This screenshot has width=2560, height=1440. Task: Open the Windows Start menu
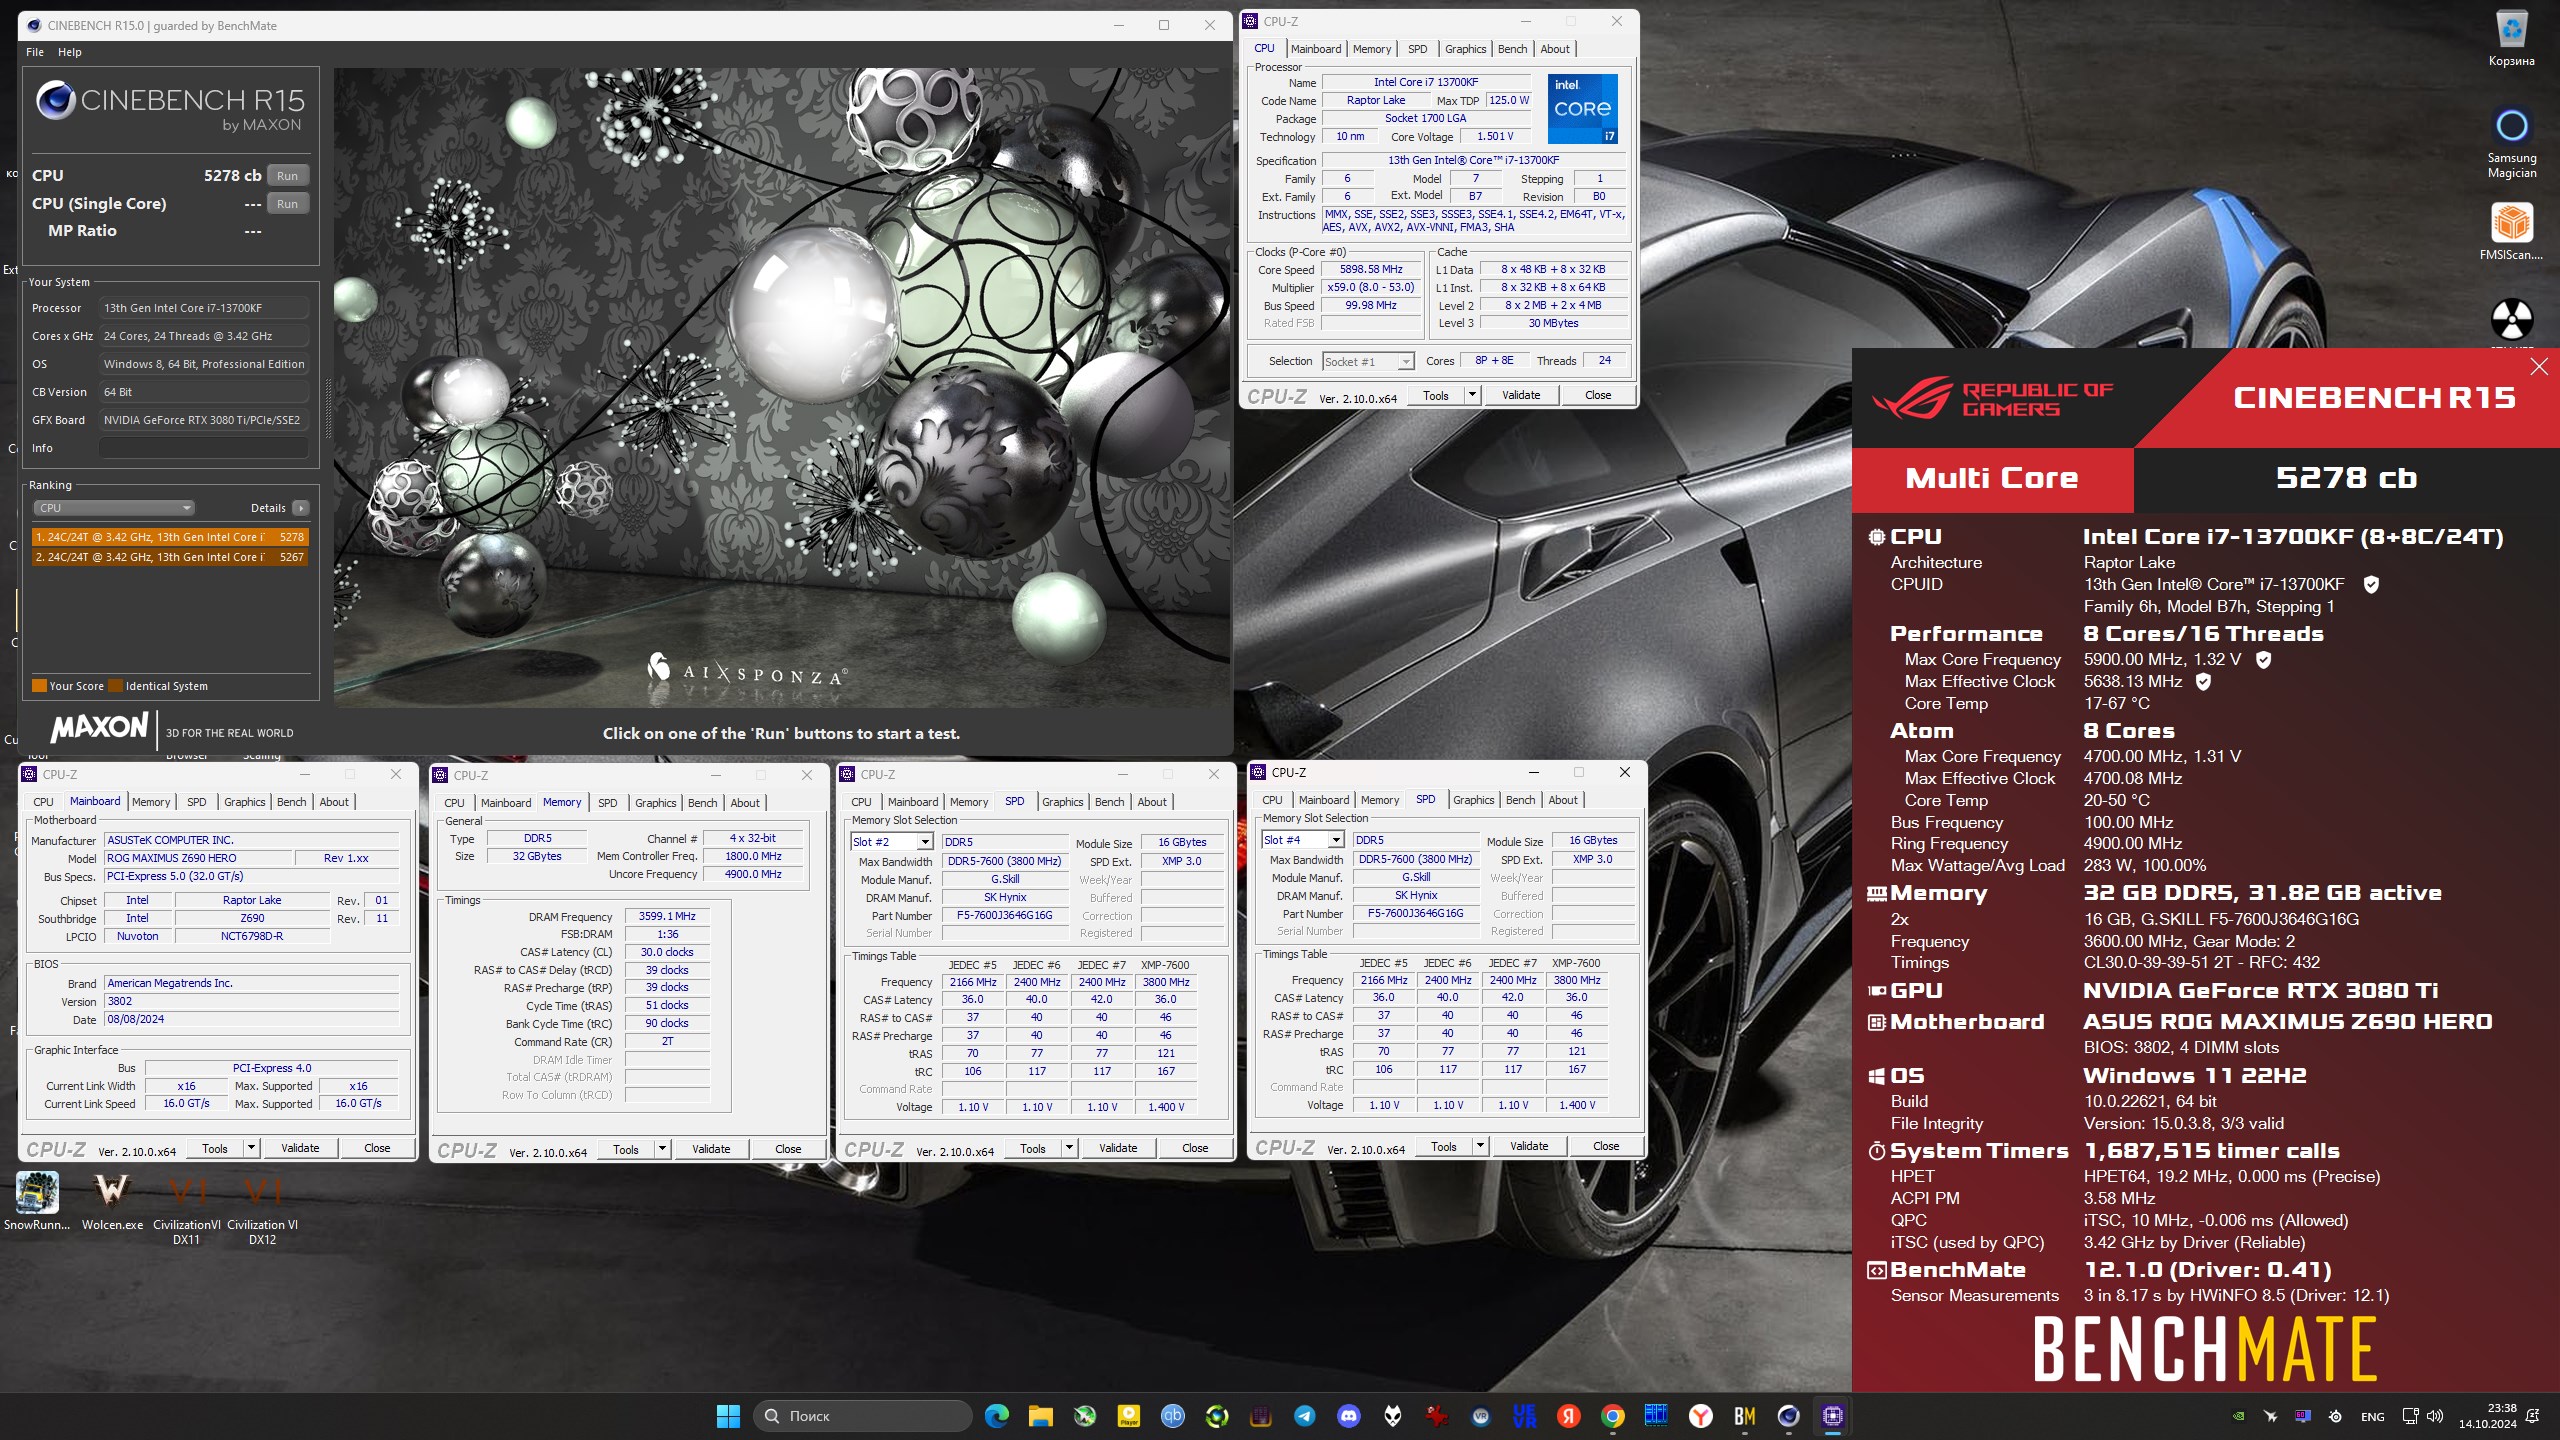[728, 1416]
